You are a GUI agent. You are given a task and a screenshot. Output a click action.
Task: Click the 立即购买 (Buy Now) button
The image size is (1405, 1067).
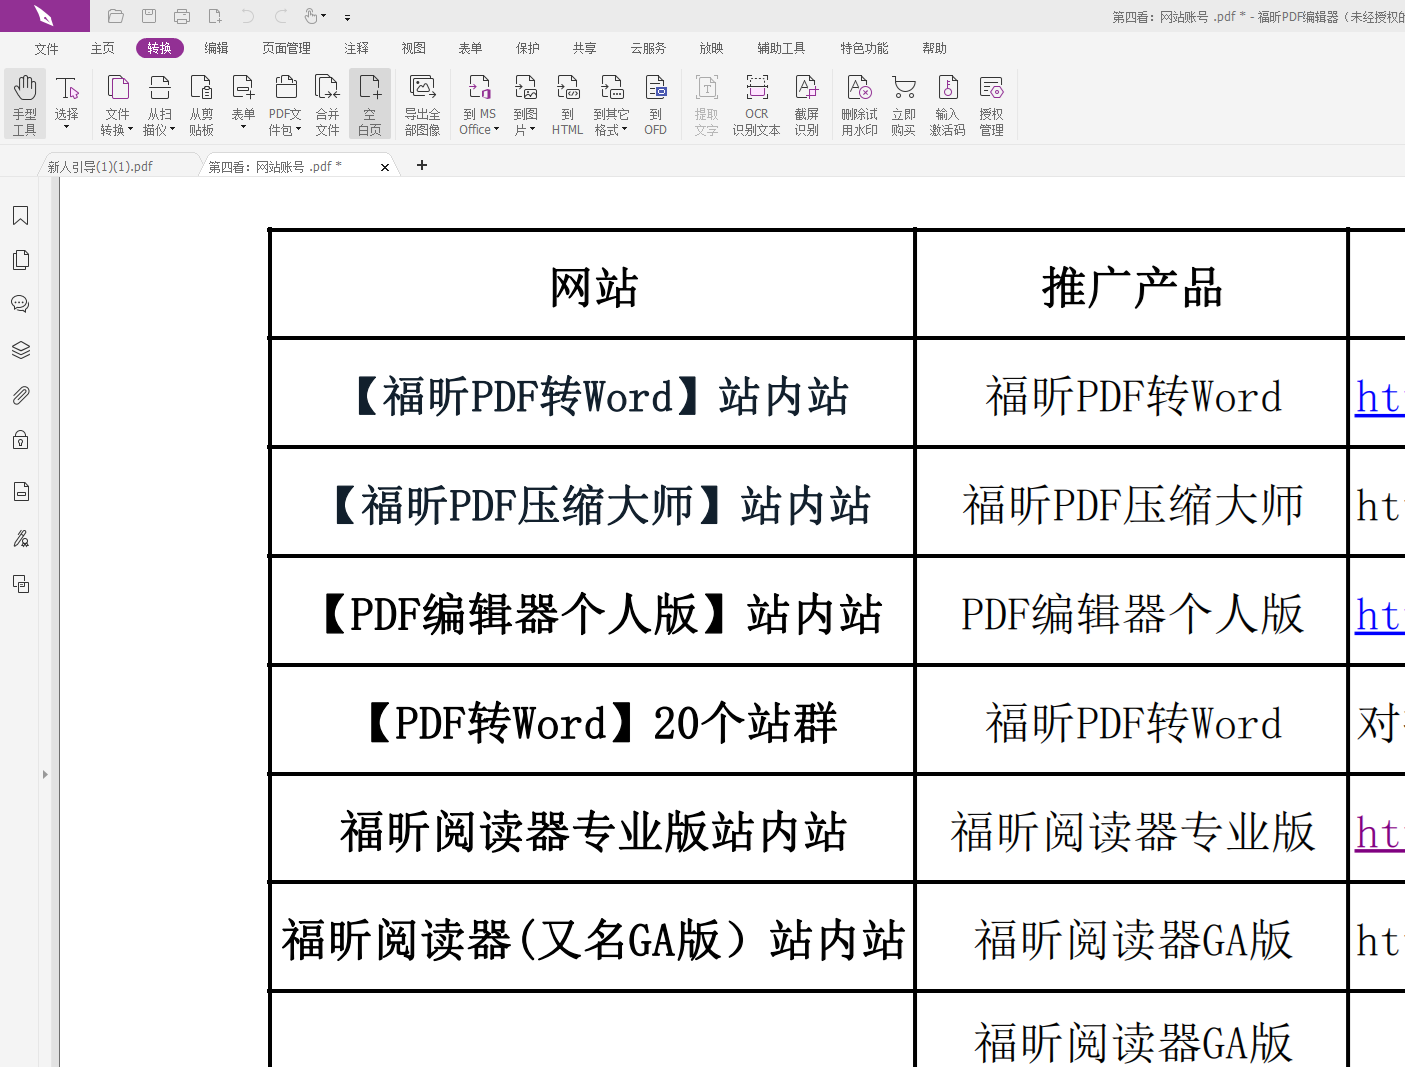point(903,103)
